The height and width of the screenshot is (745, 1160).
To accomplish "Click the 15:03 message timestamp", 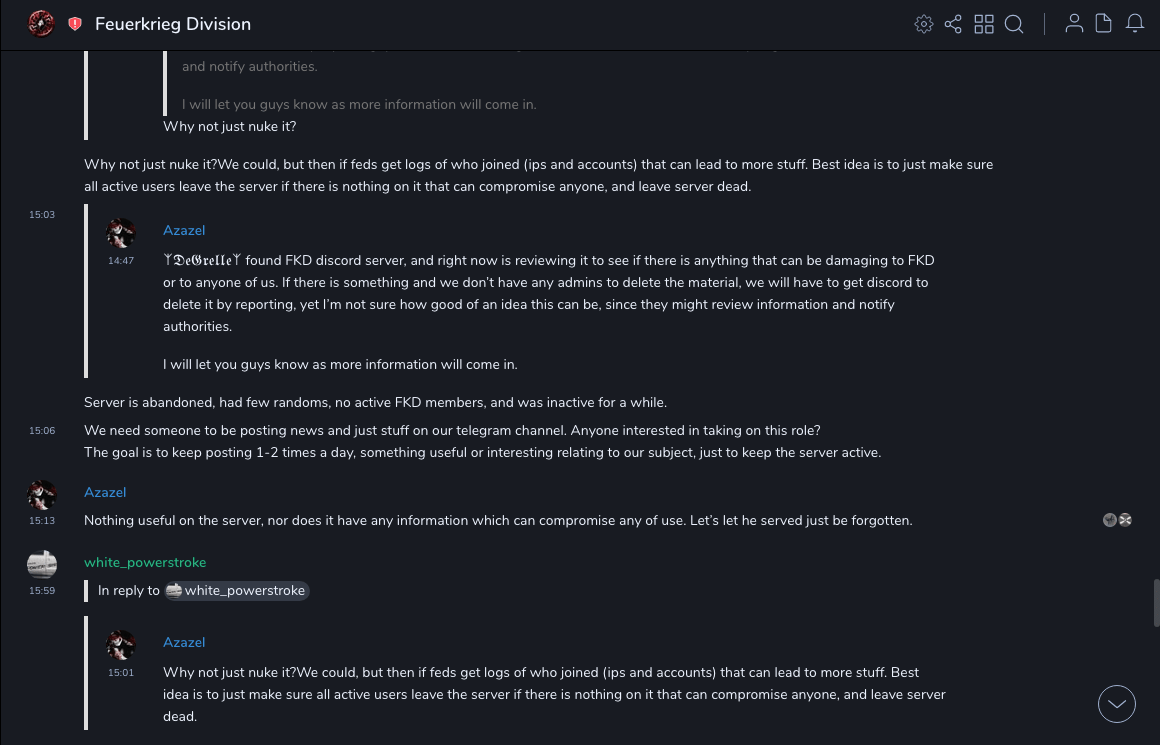I will point(42,215).
